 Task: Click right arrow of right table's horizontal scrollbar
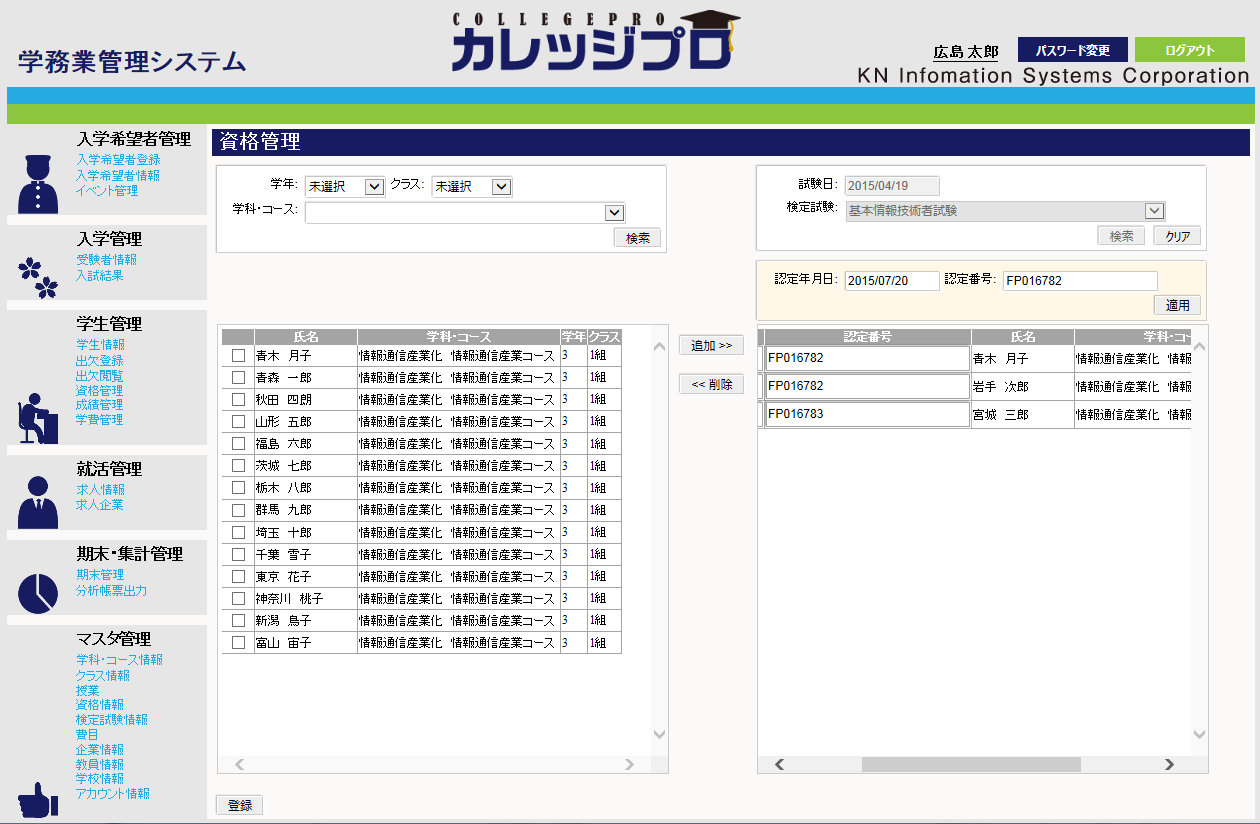[x=1169, y=764]
